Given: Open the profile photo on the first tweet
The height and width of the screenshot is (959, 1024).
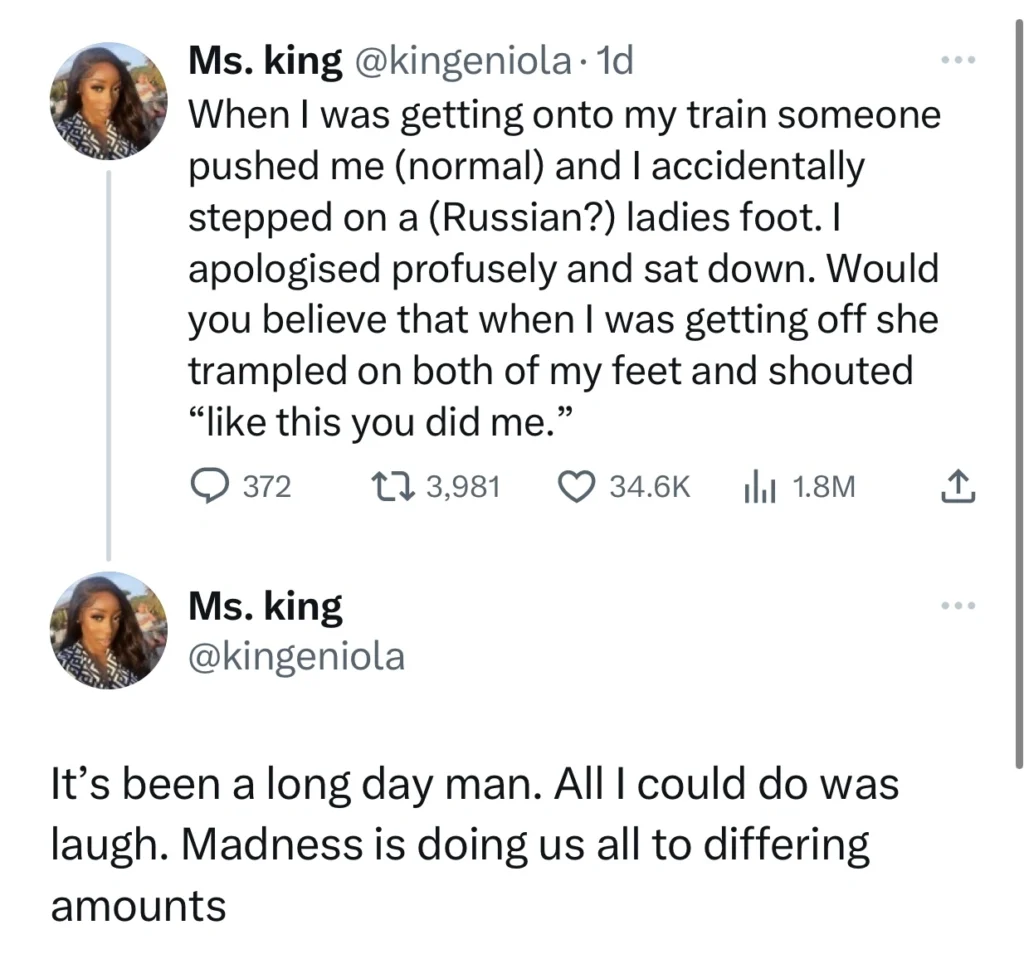Looking at the screenshot, I should [108, 100].
